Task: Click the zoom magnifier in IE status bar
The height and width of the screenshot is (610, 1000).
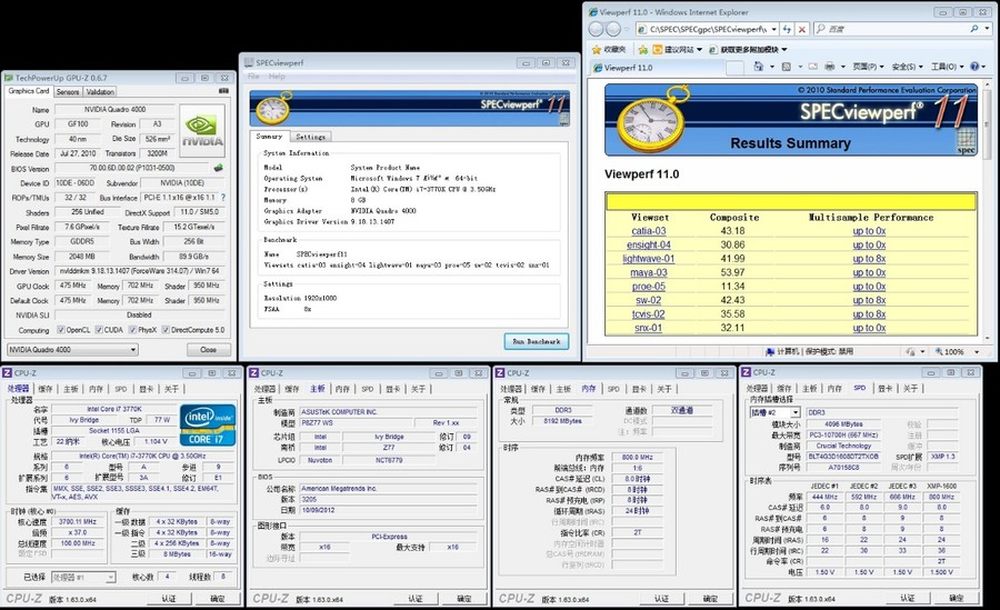Action: pyautogui.click(x=939, y=352)
